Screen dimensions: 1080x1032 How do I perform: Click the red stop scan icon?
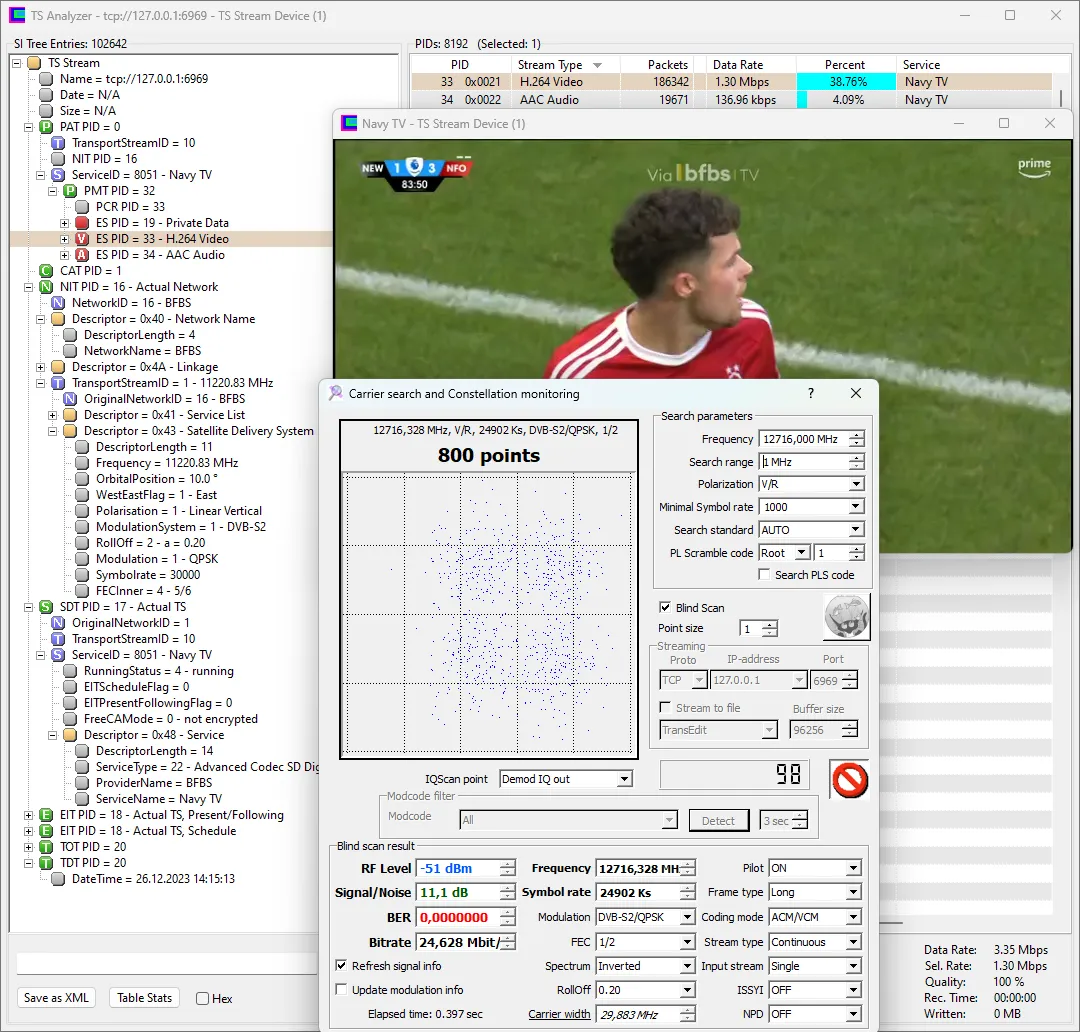849,779
